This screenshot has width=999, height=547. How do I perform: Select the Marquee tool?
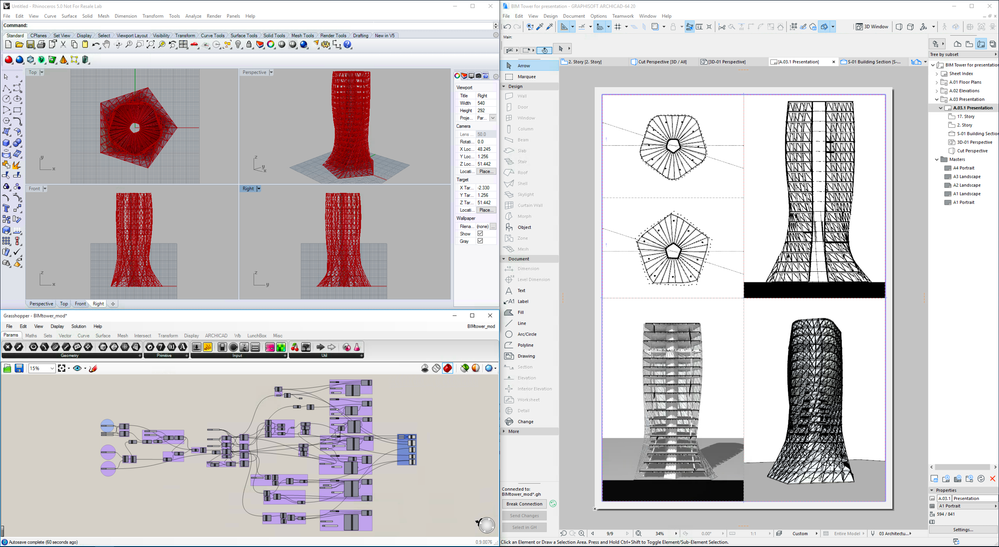526,76
